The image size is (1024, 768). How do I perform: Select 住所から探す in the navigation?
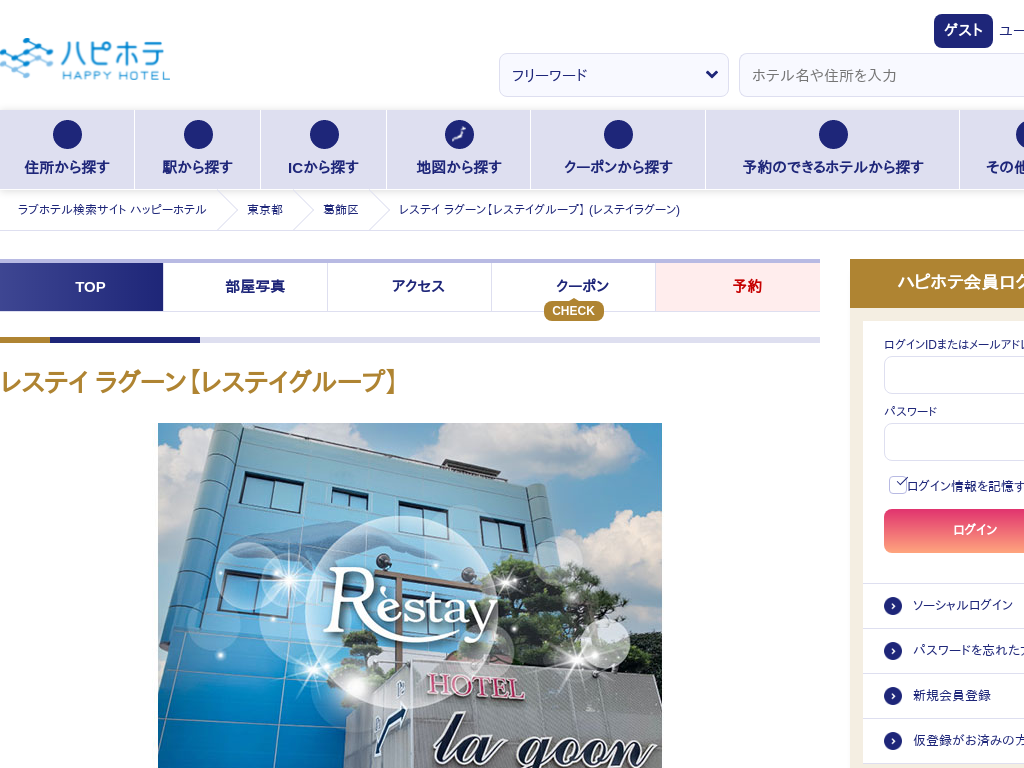click(x=67, y=150)
